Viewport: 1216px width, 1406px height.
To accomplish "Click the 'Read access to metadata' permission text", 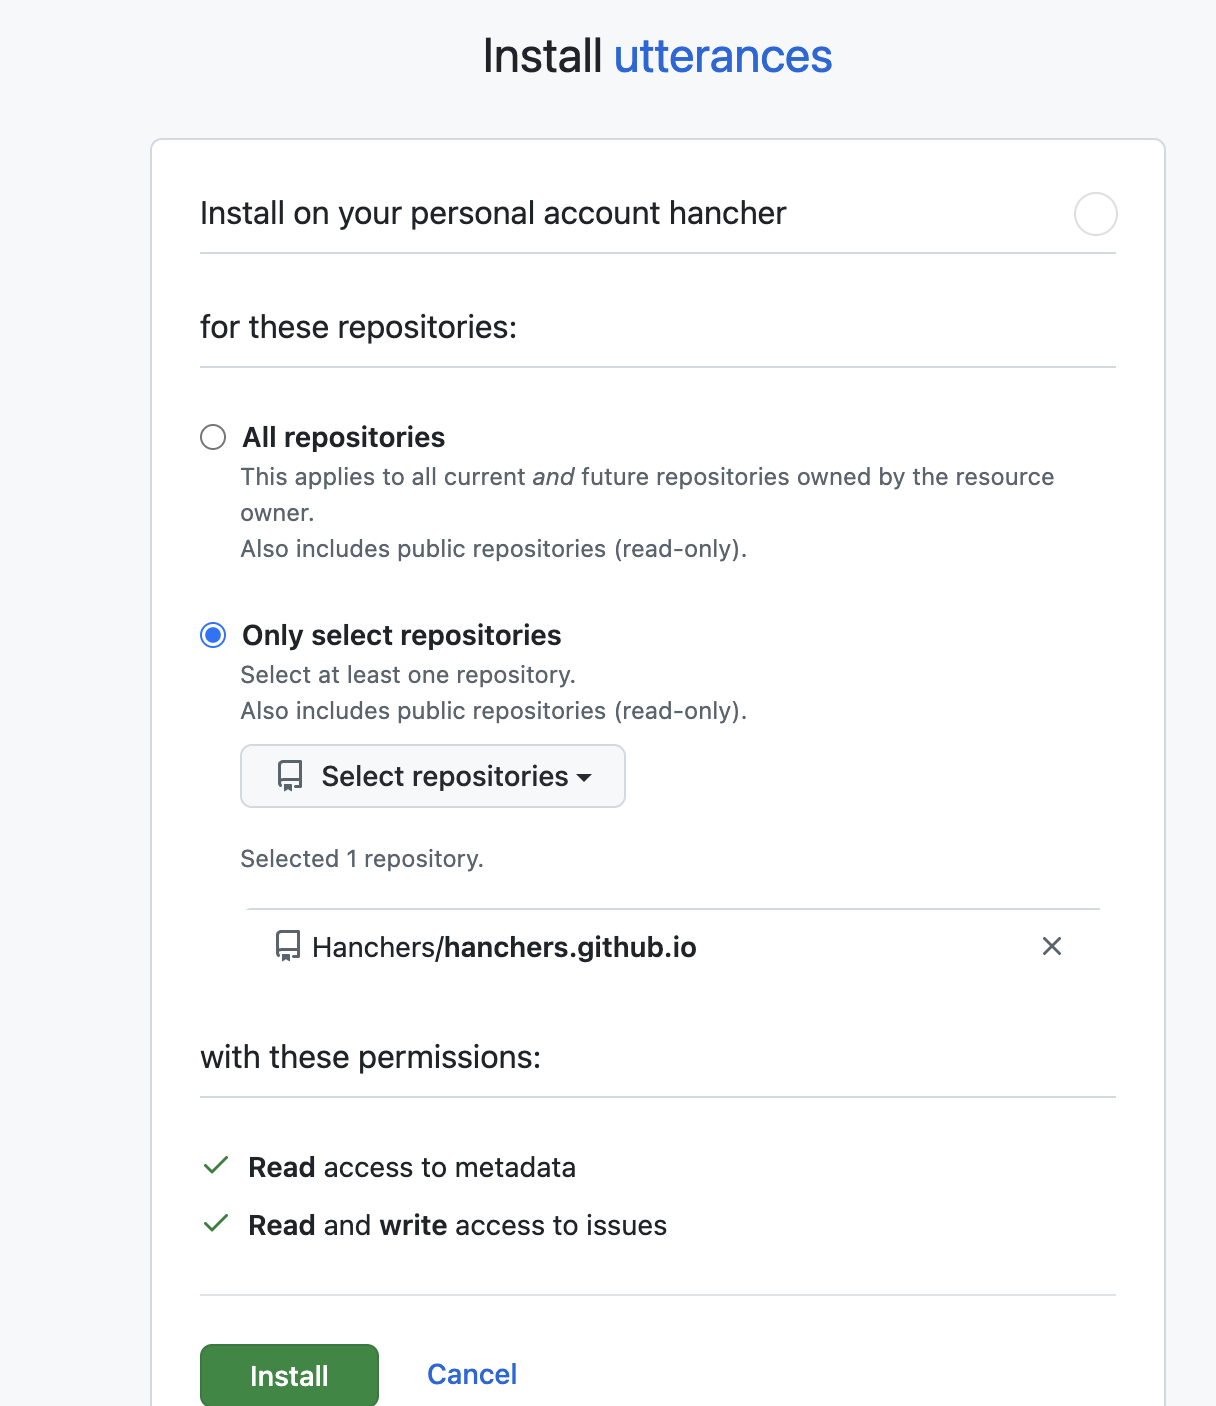I will (x=412, y=1167).
